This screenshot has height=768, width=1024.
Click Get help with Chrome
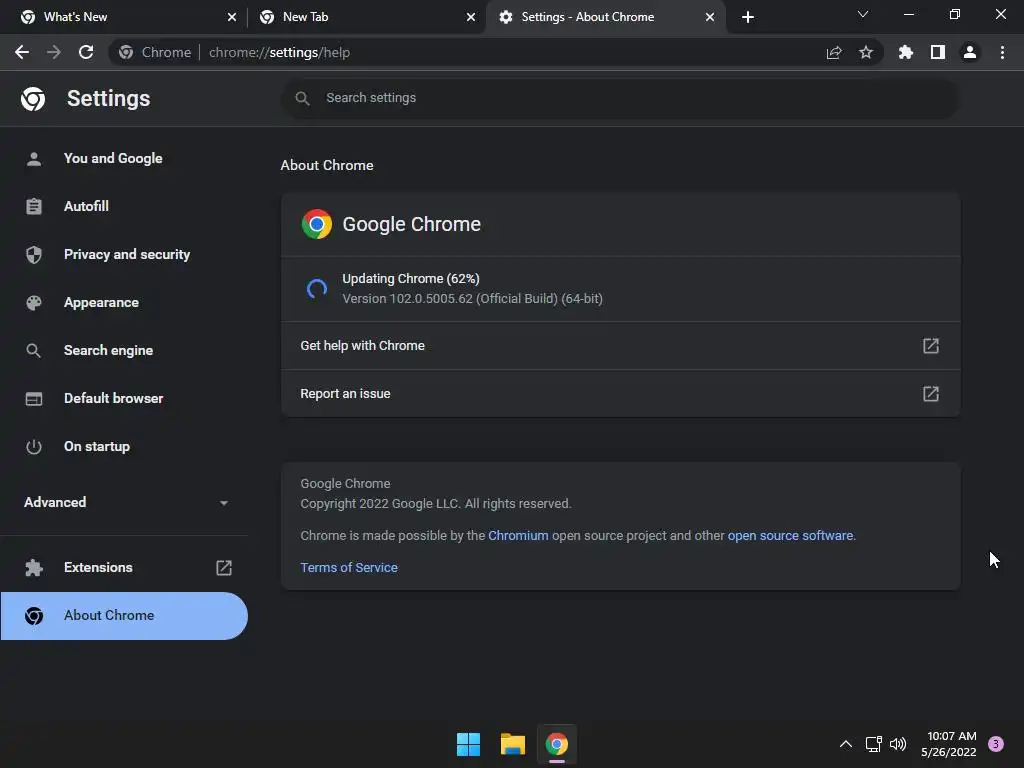coord(620,345)
